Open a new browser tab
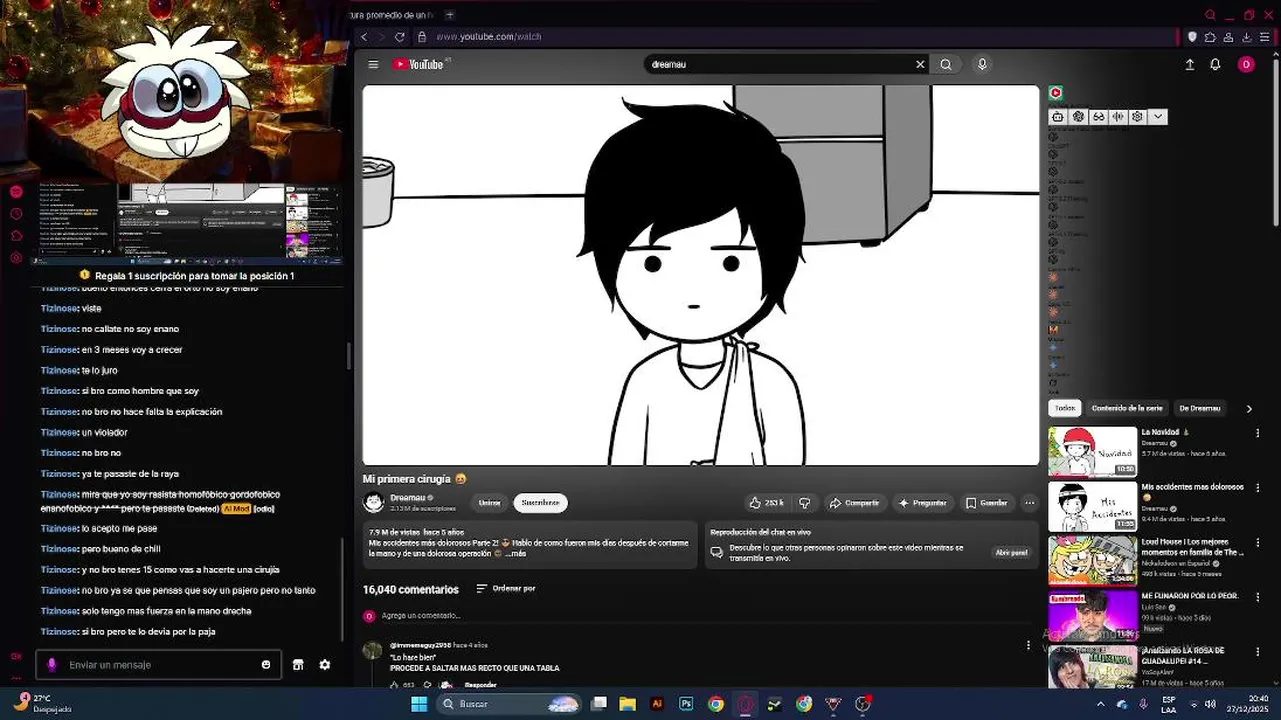The image size is (1281, 720). pyautogui.click(x=450, y=15)
